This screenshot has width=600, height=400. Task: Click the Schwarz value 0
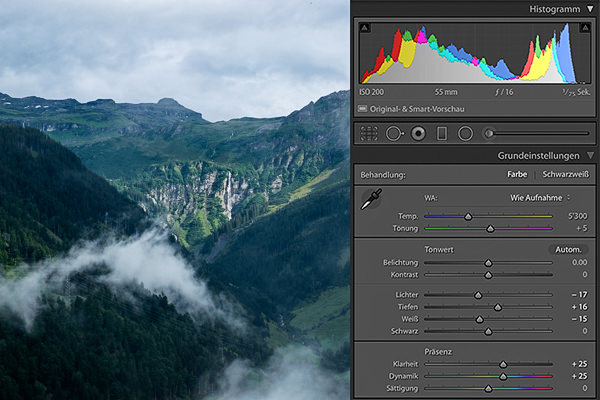click(x=585, y=331)
